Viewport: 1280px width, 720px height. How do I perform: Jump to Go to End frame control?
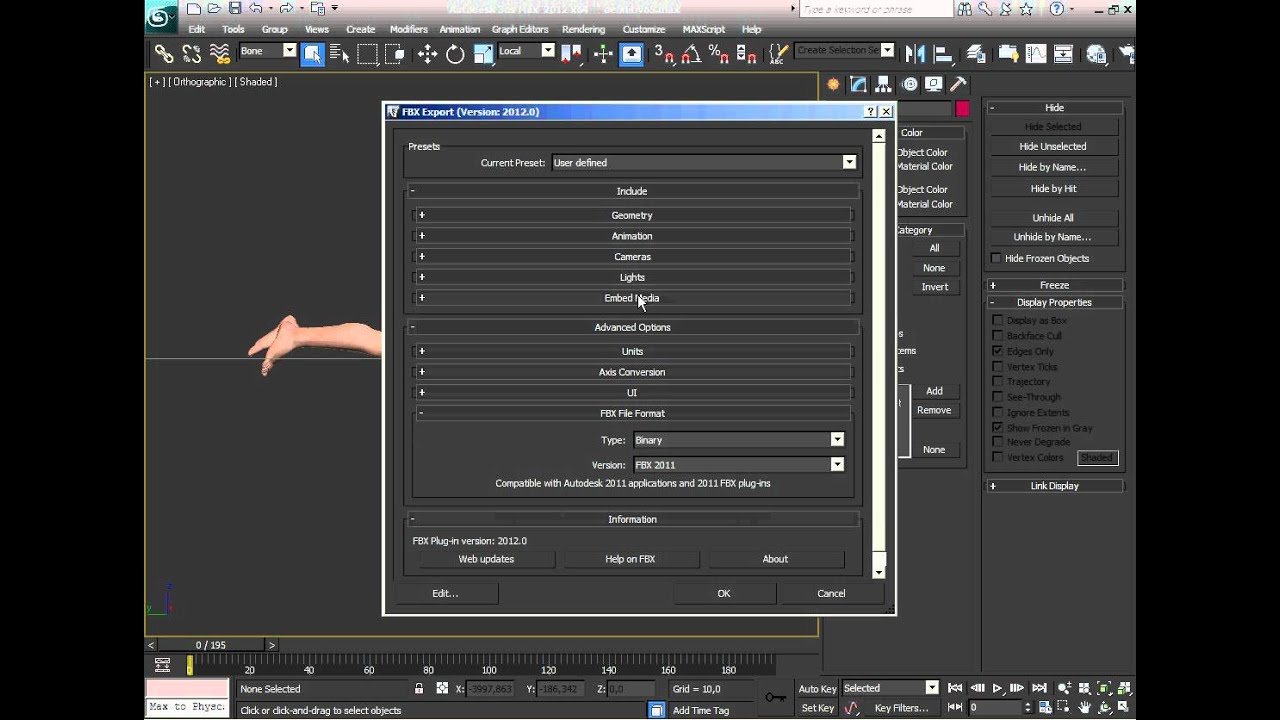tap(1039, 688)
